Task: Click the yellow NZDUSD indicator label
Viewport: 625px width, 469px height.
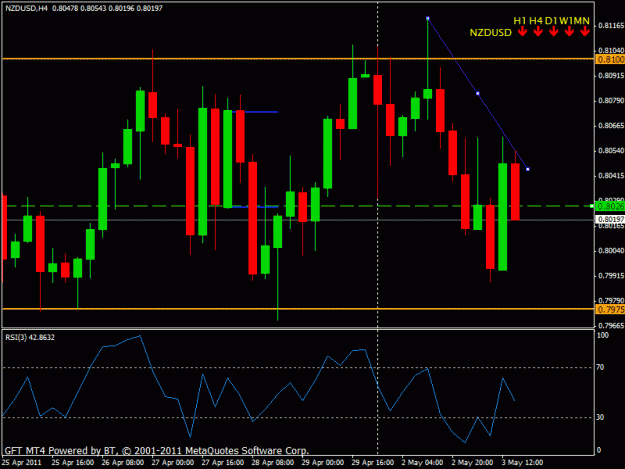Action: (490, 33)
